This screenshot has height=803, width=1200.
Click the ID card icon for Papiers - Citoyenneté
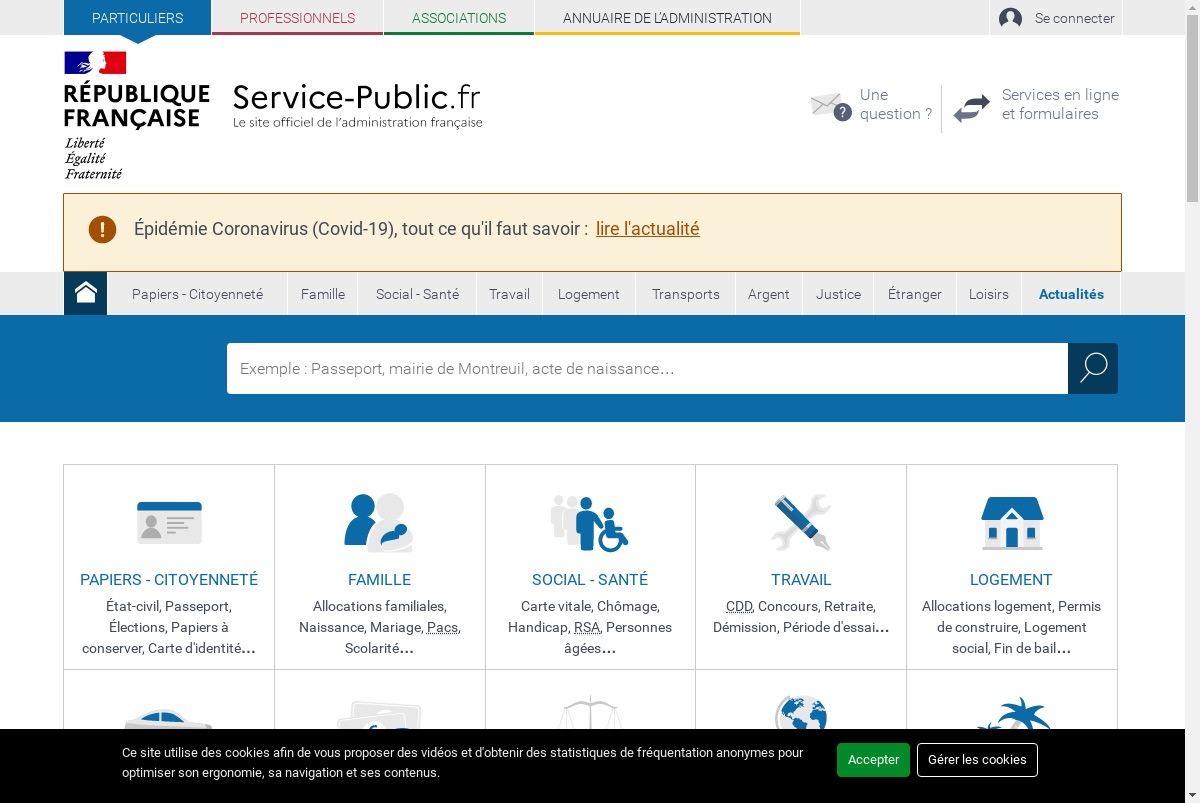(169, 522)
